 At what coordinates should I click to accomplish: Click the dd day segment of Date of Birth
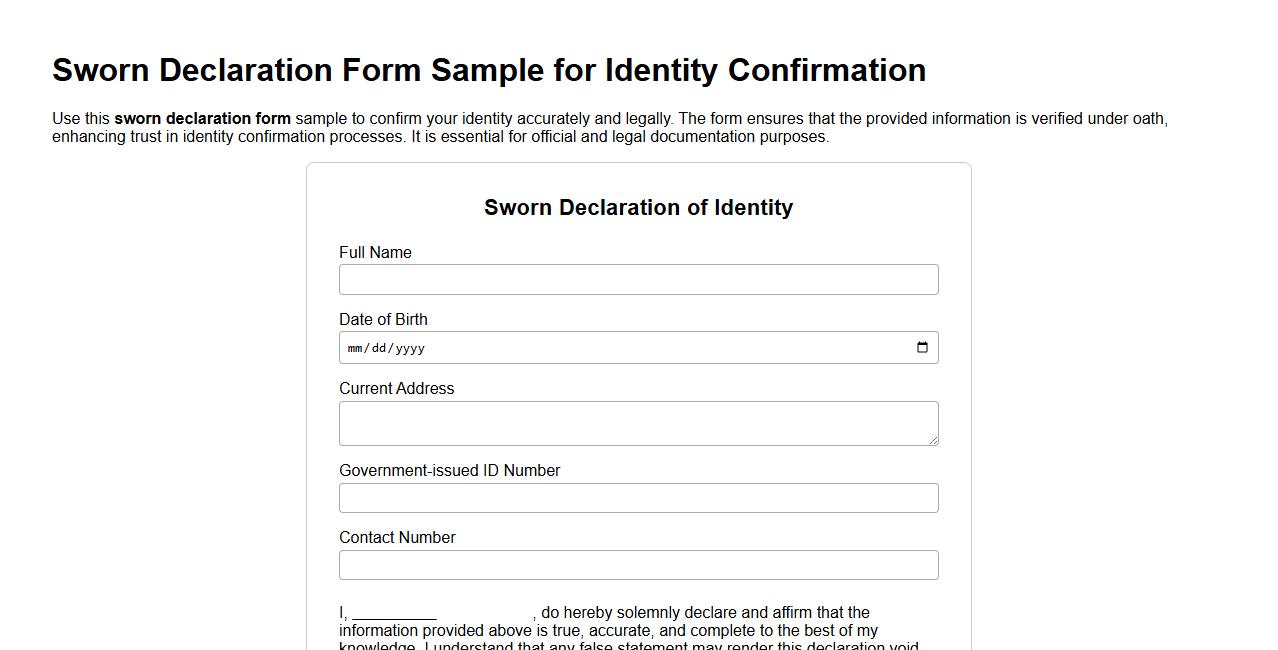(x=381, y=348)
